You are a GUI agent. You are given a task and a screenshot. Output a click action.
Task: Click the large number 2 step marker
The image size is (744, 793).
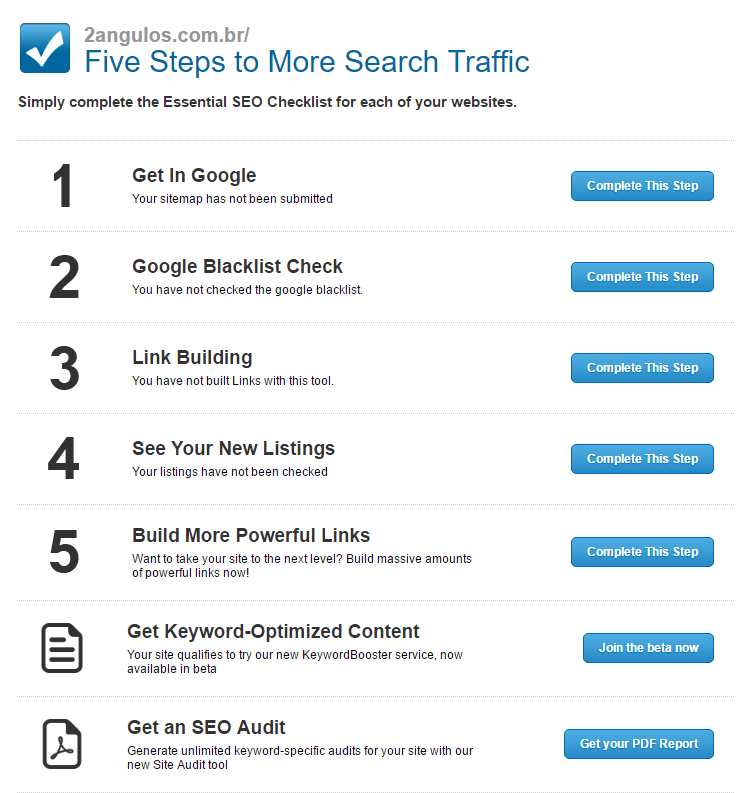pyautogui.click(x=64, y=277)
